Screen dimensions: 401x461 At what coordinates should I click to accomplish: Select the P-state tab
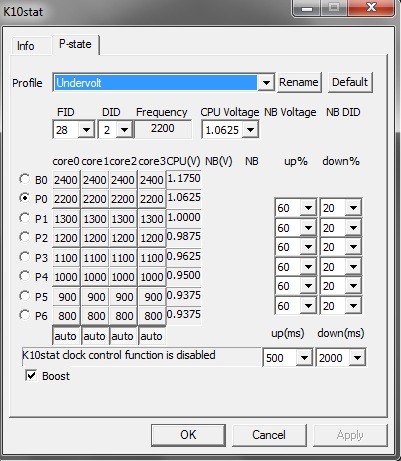[75, 44]
